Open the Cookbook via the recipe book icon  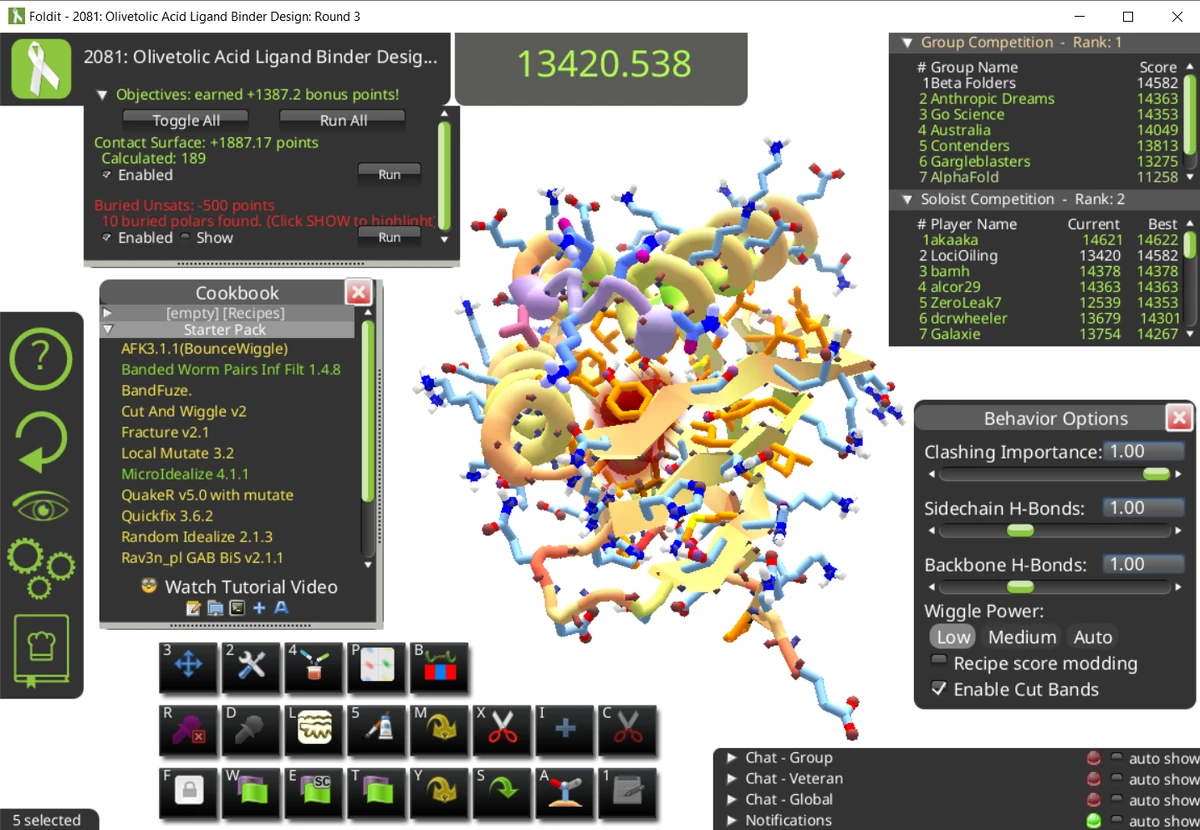pos(41,649)
